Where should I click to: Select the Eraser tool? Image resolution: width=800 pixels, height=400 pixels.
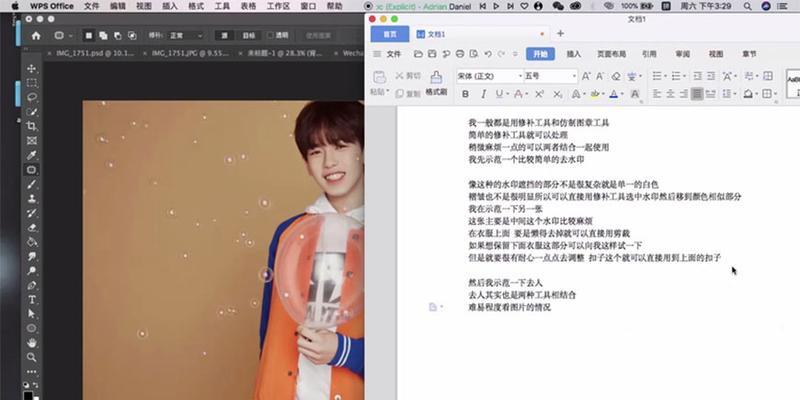pyautogui.click(x=32, y=228)
